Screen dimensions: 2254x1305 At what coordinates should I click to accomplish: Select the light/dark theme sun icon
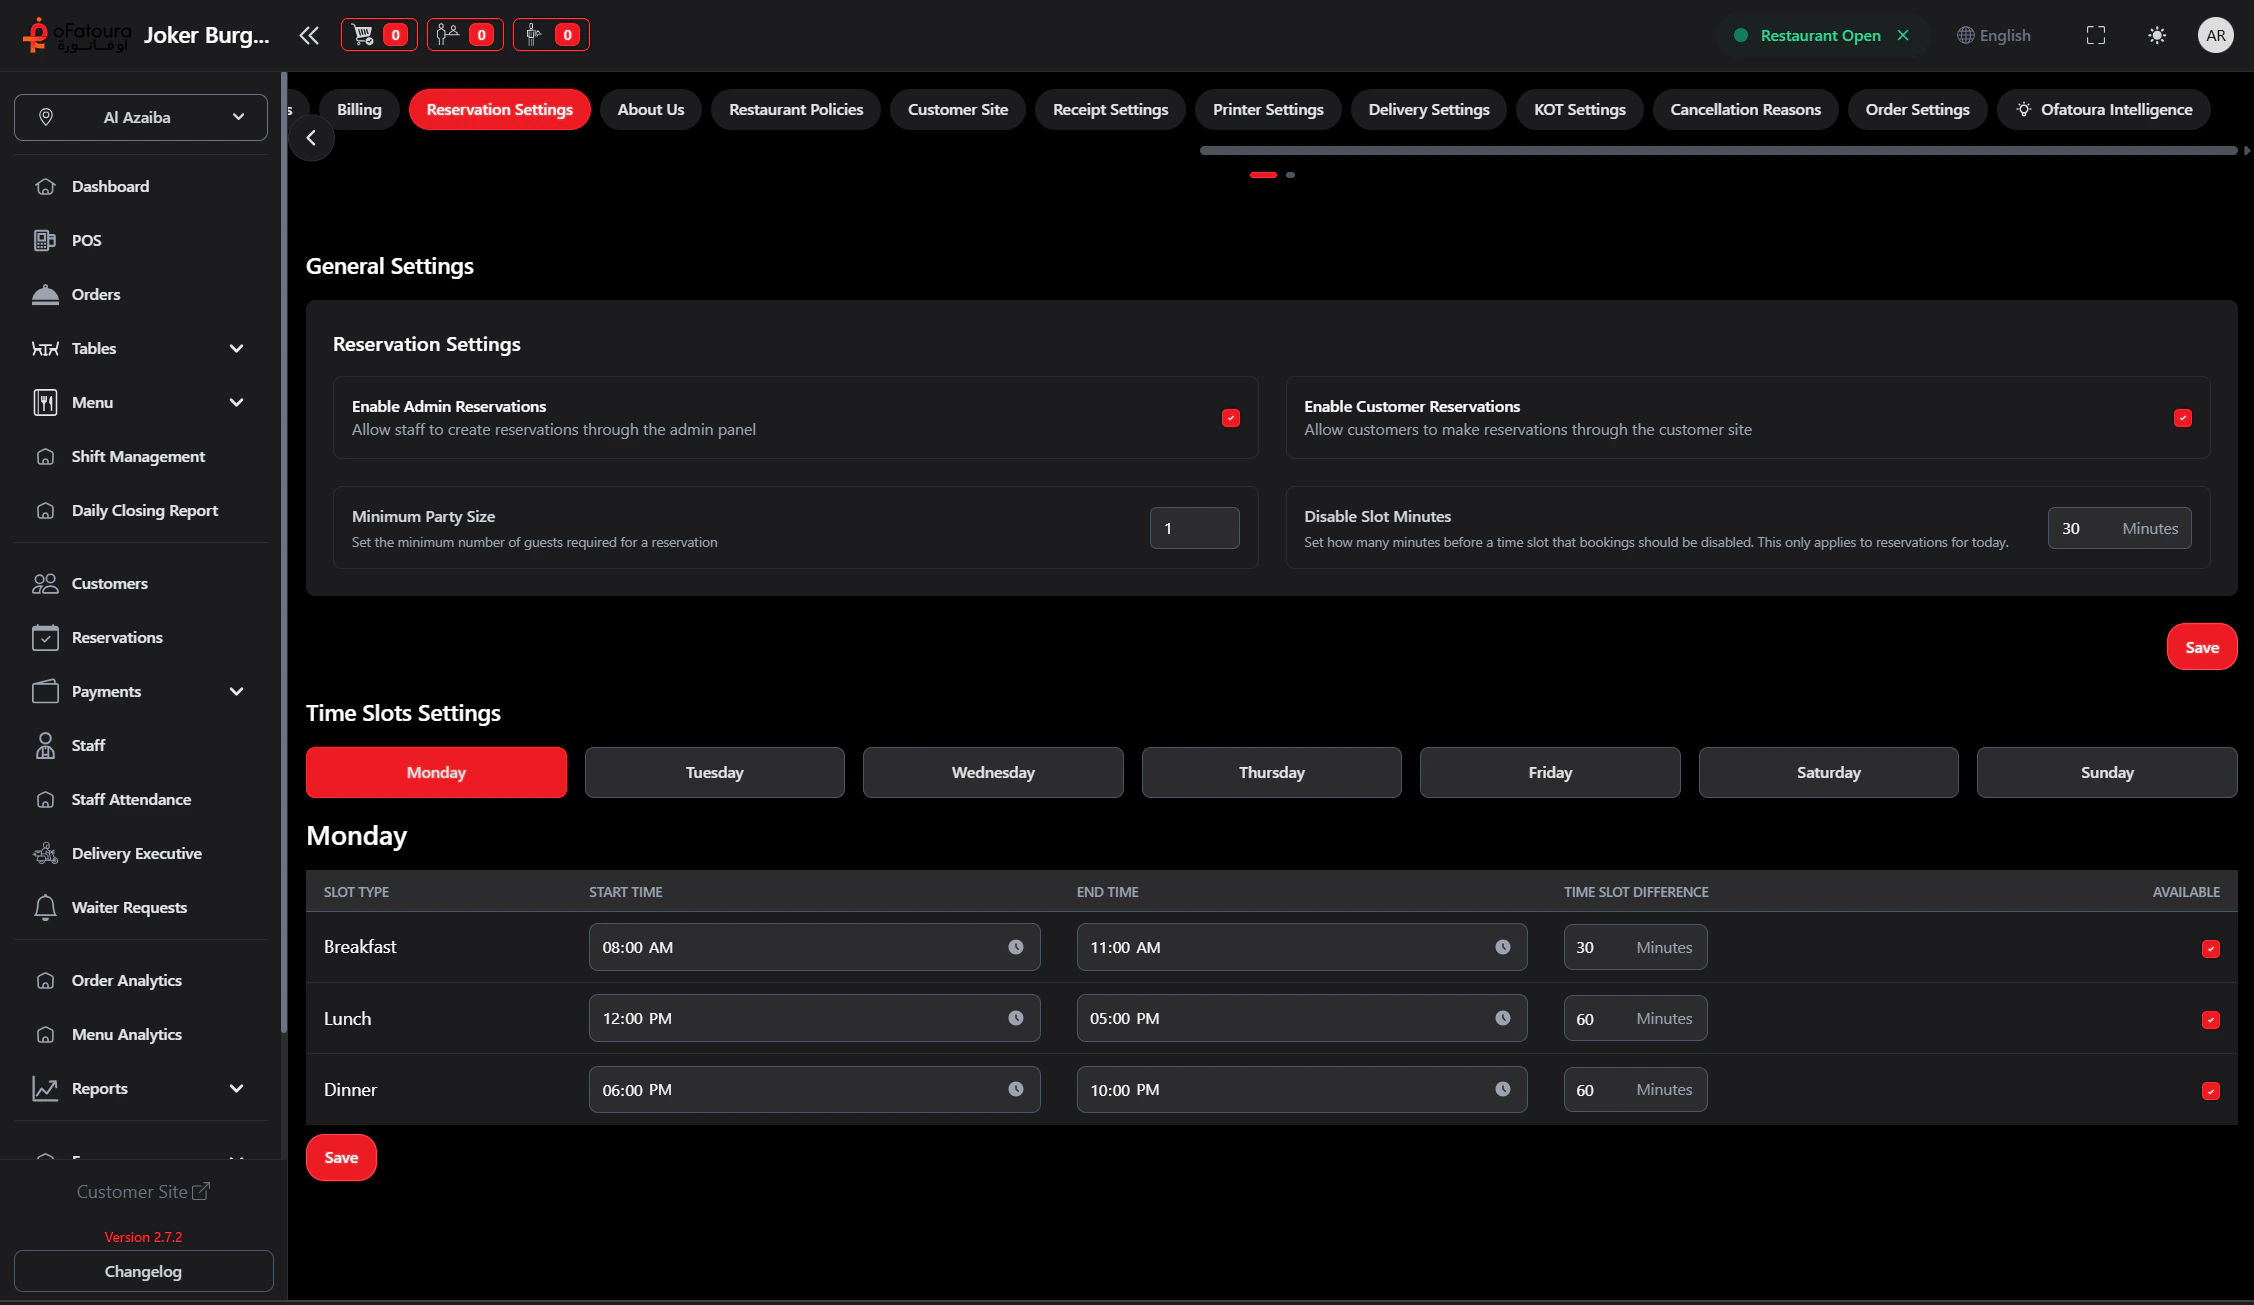[2157, 35]
